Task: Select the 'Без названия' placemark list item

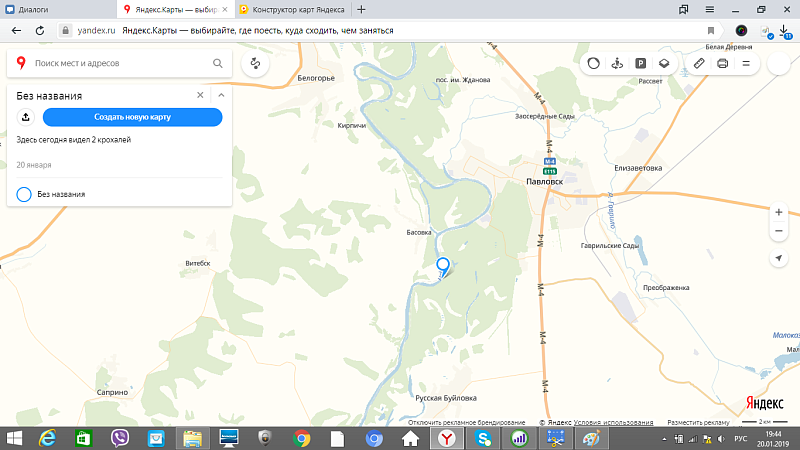Action: tap(119, 194)
